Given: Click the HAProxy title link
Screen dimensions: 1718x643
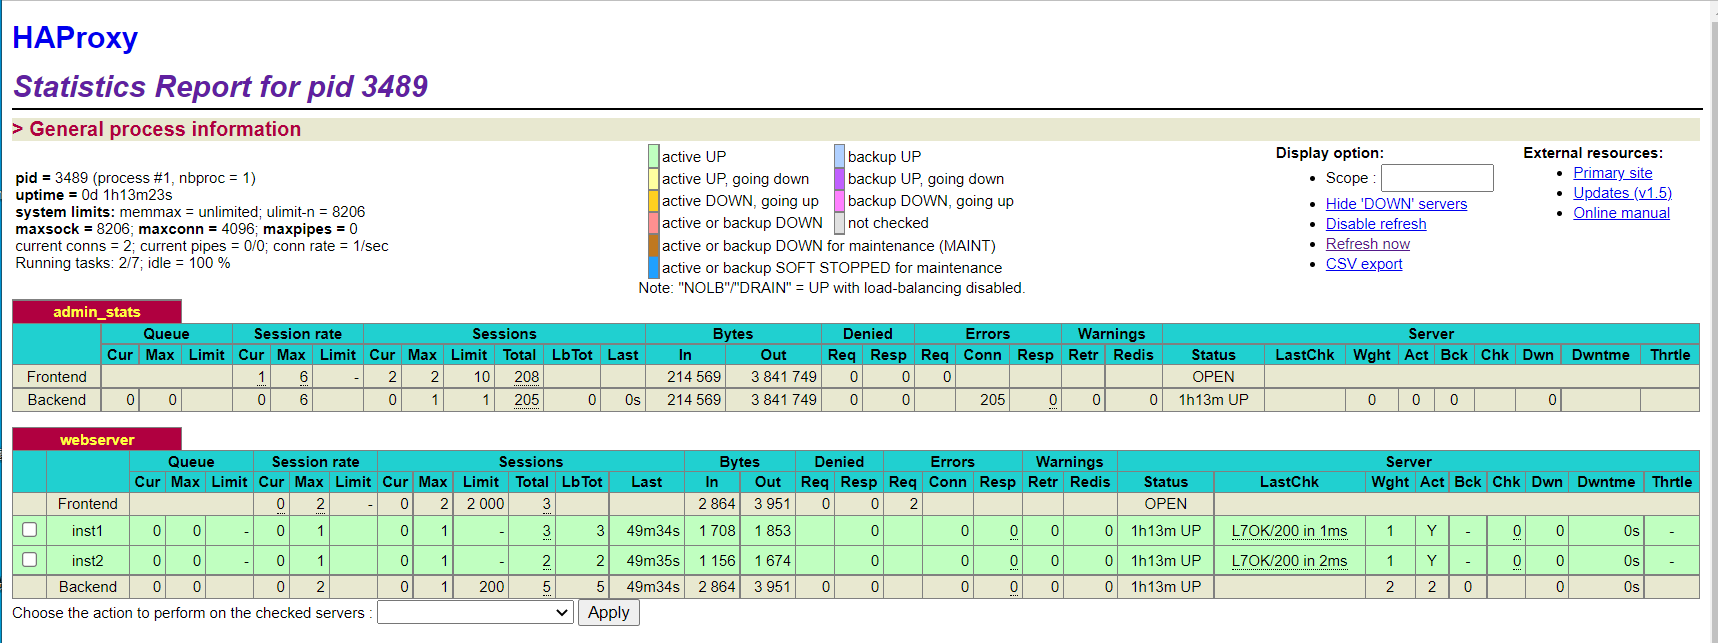Looking at the screenshot, I should 75,37.
